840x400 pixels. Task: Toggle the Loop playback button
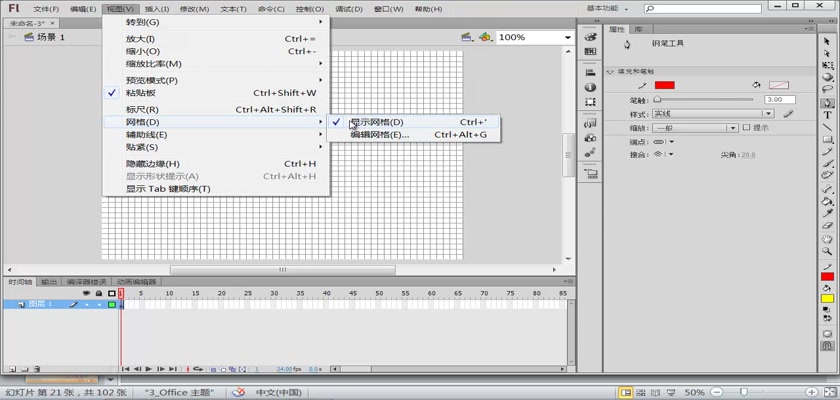(x=198, y=369)
